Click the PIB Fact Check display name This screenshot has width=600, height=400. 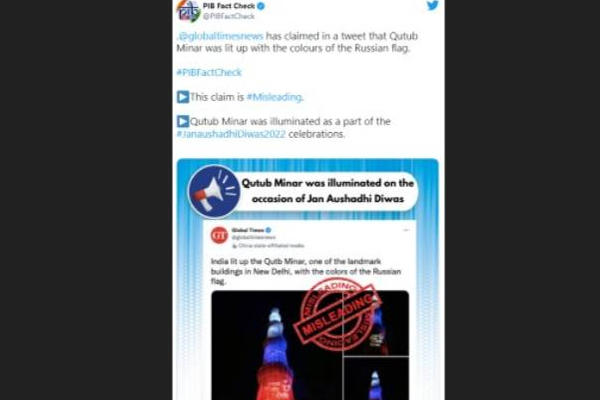229,6
